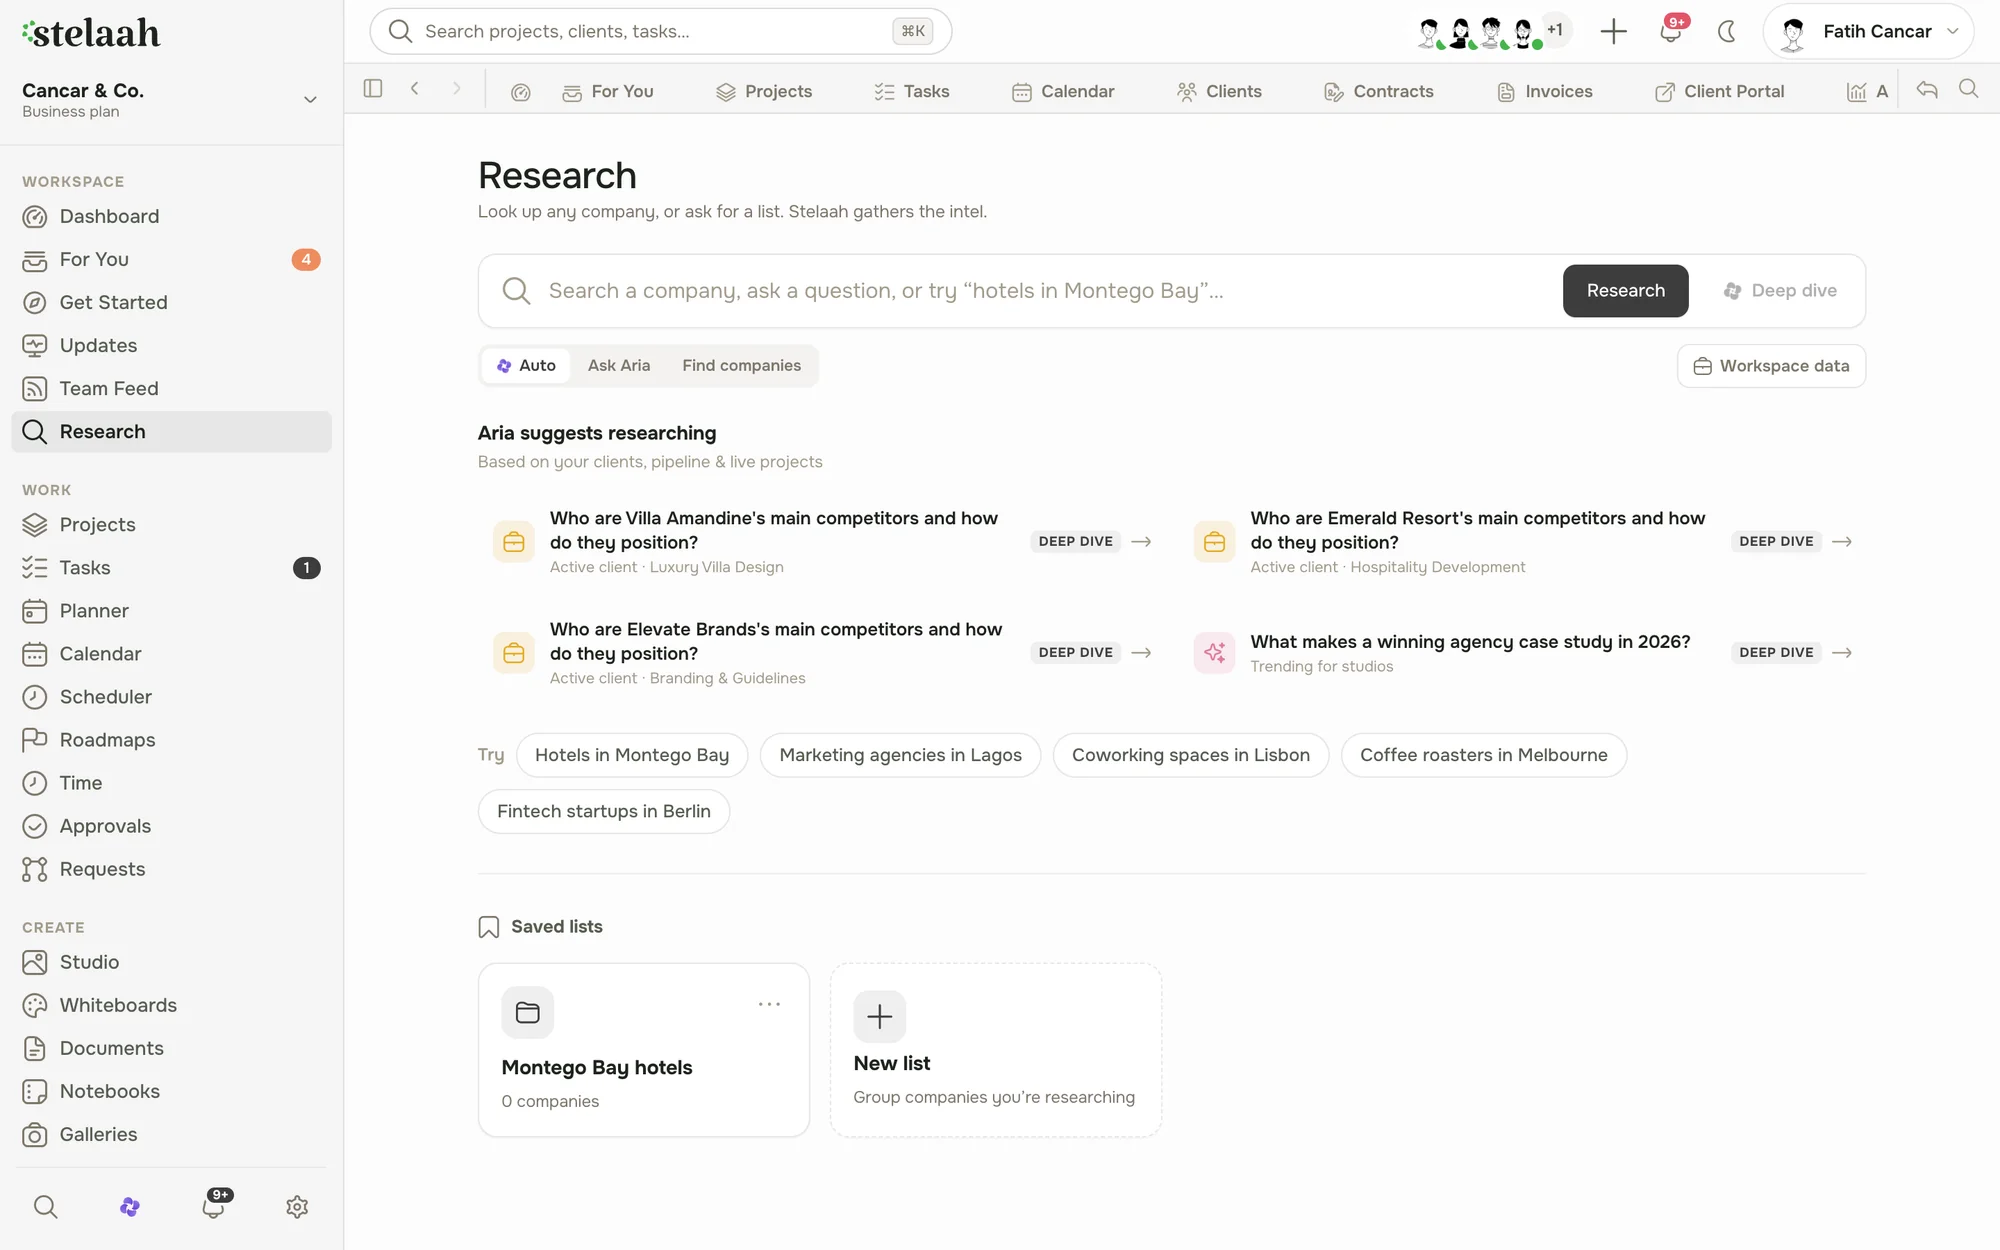Click the Montego Bay hotels folder icon
The image size is (2000, 1250).
click(527, 1012)
